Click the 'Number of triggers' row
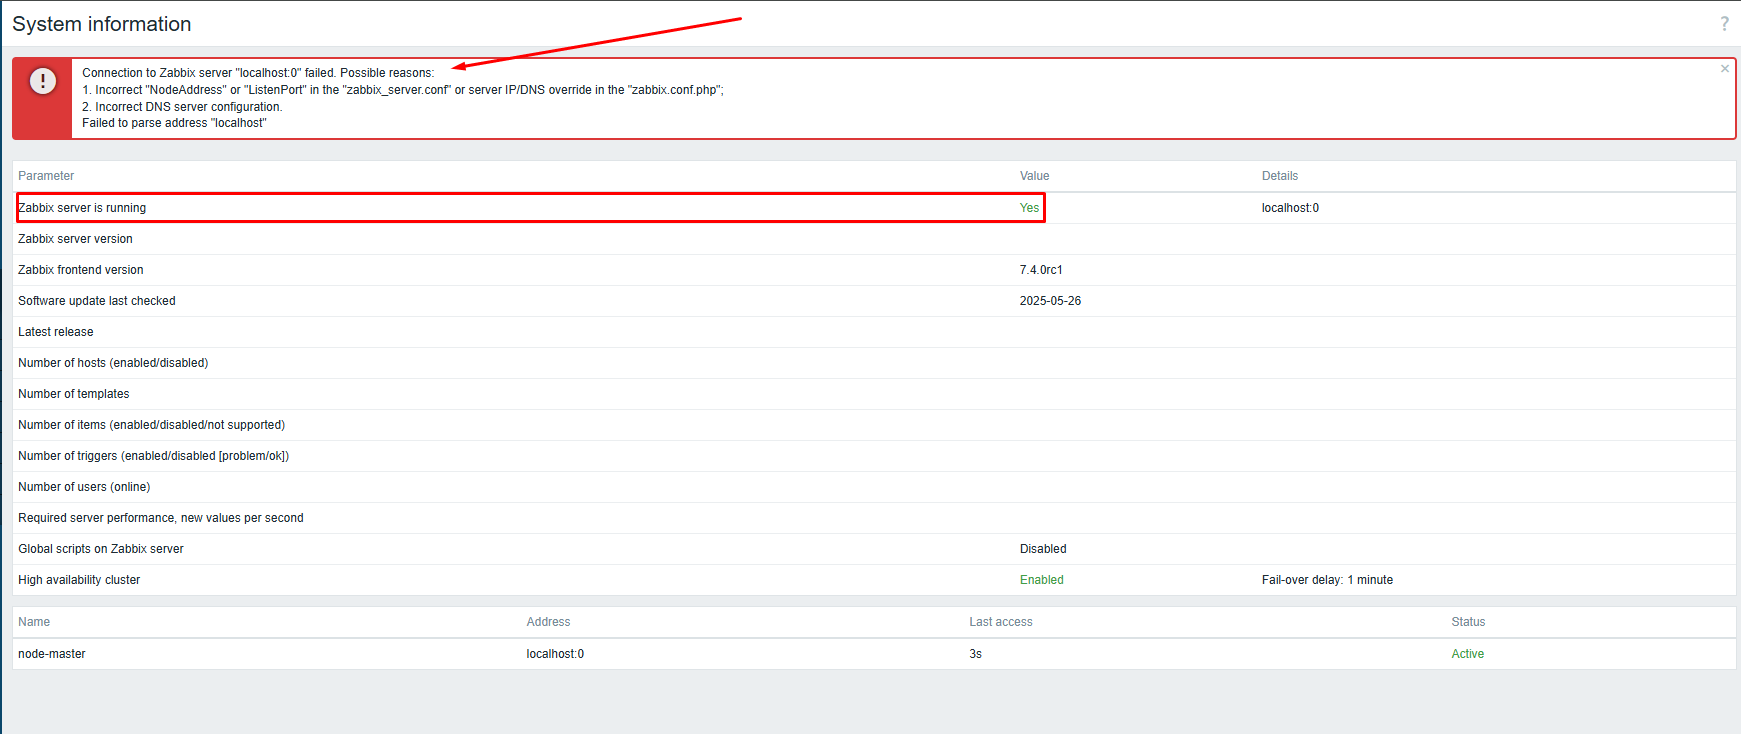 click(874, 456)
